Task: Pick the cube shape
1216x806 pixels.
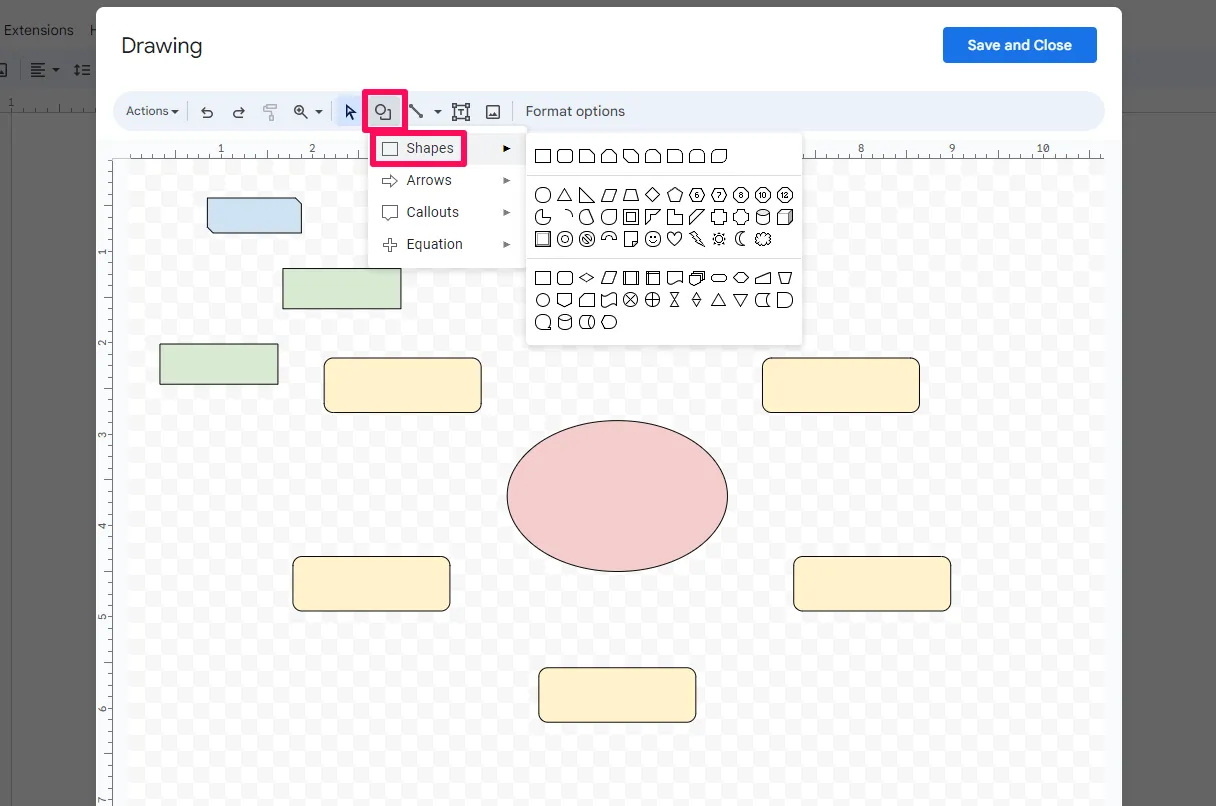Action: tap(785, 217)
